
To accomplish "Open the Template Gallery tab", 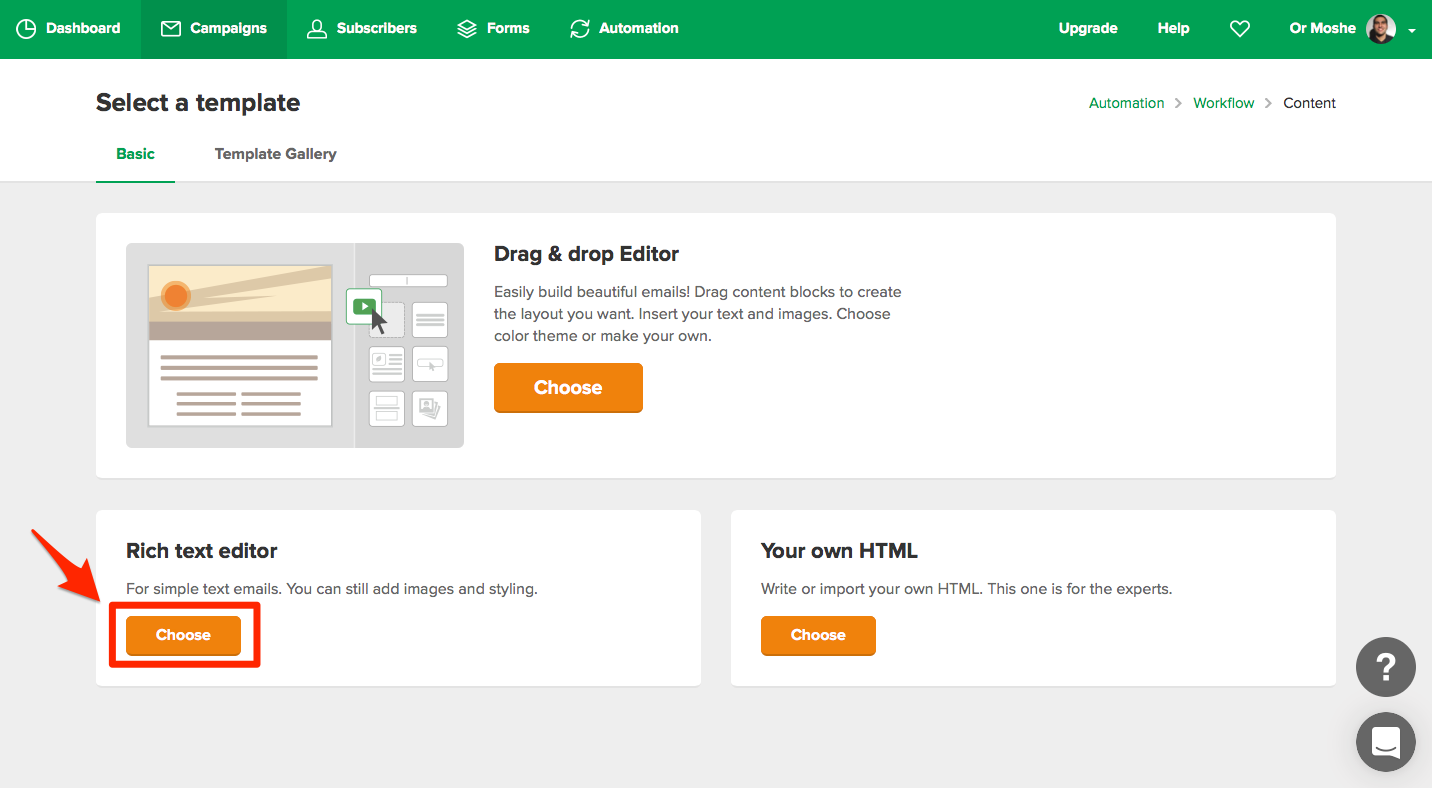I will [275, 154].
